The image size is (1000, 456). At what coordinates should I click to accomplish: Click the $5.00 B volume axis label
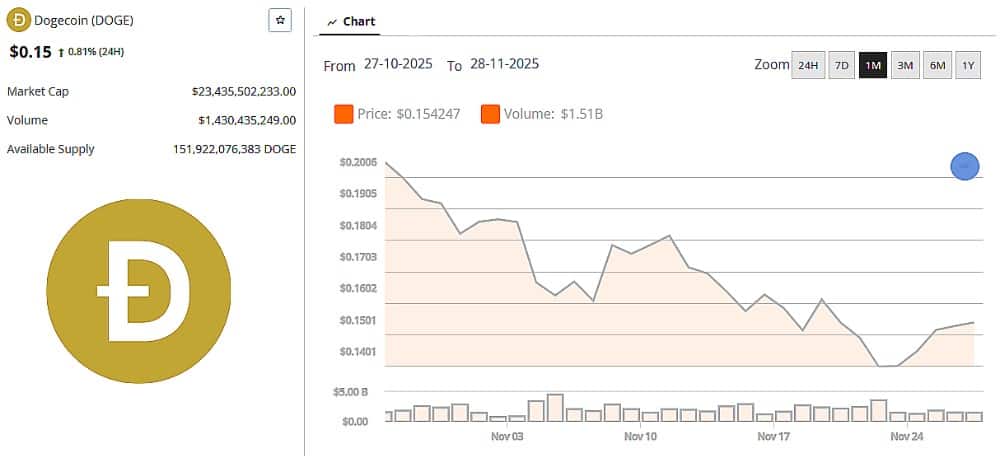point(350,392)
